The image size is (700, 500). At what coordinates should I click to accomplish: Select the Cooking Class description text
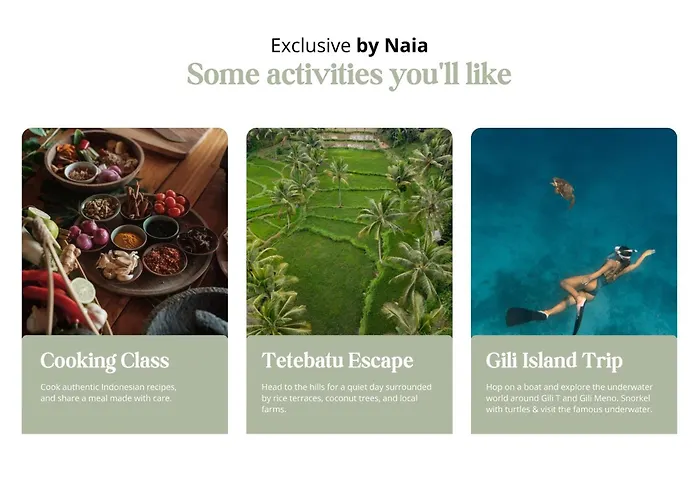[108, 392]
